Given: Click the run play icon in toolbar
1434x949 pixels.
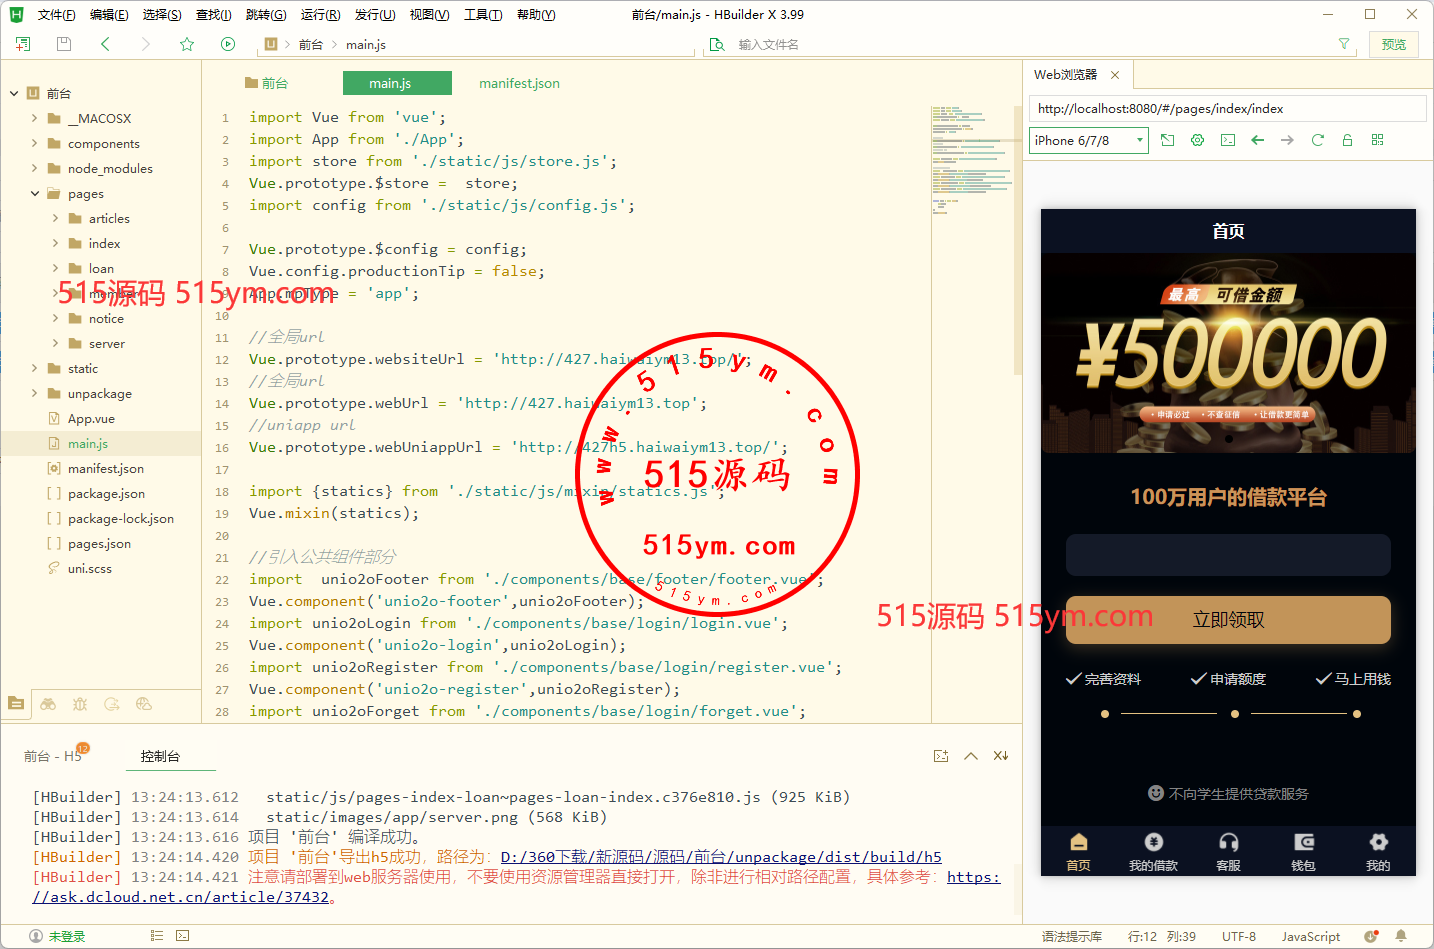Looking at the screenshot, I should 228,44.
